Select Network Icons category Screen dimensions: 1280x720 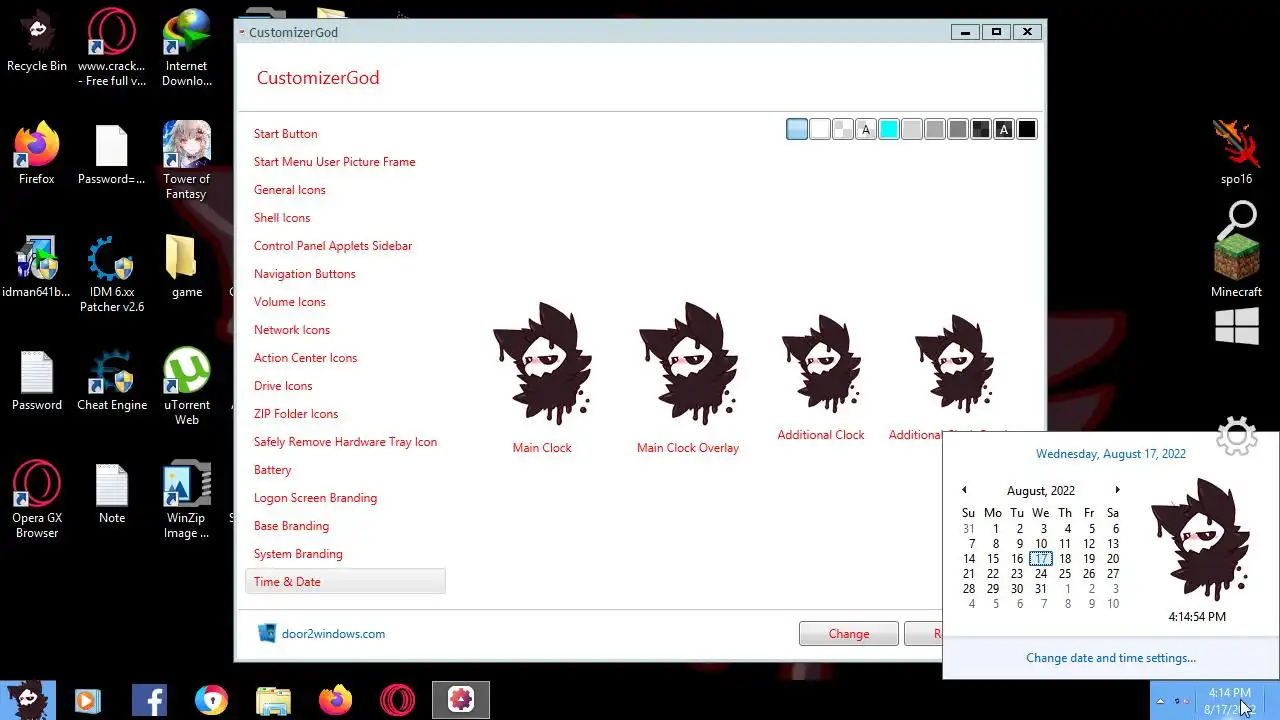[x=292, y=330]
